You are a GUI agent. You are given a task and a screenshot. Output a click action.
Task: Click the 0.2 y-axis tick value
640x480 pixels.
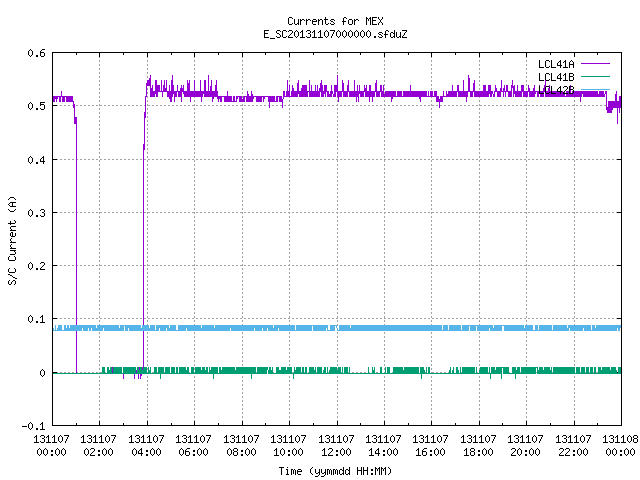[x=36, y=266]
